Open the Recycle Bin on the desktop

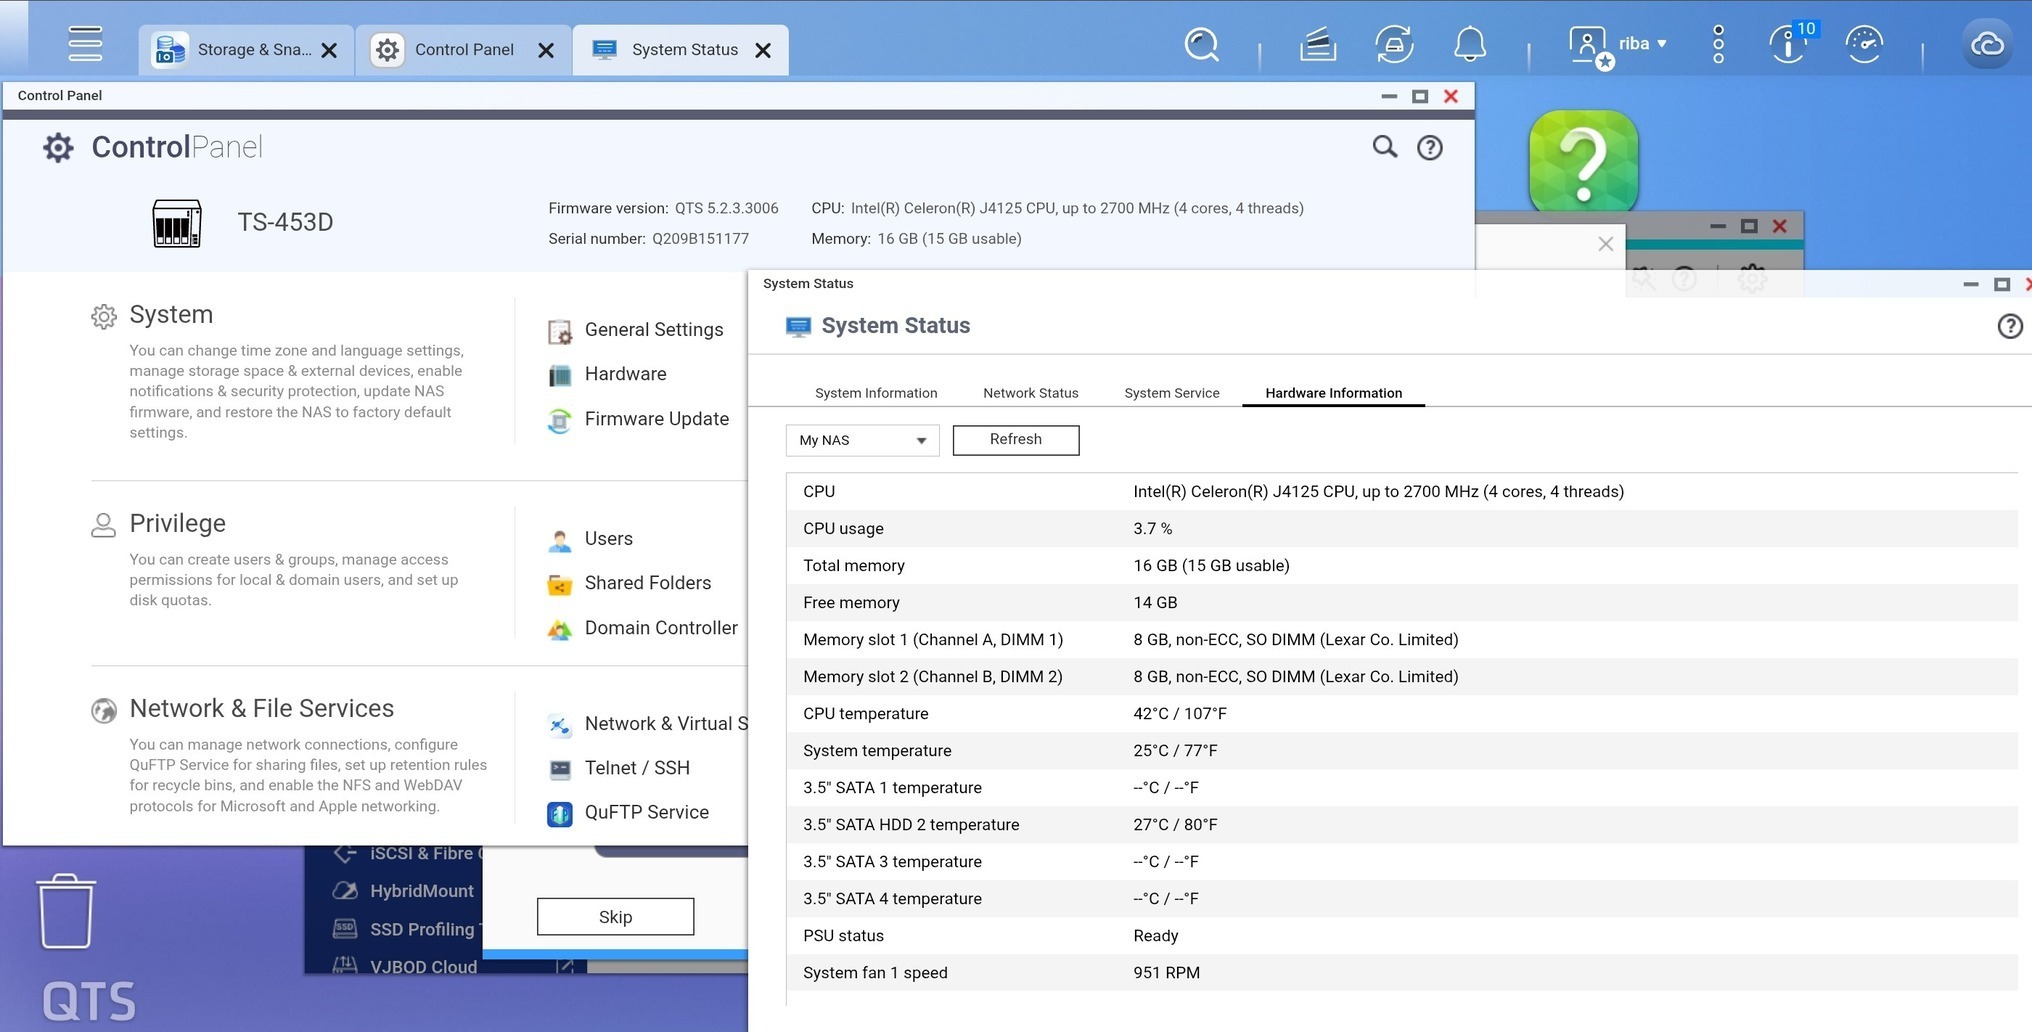[66, 911]
